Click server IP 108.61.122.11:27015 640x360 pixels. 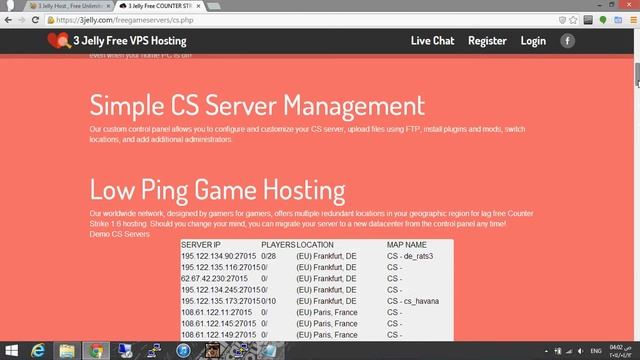click(217, 312)
